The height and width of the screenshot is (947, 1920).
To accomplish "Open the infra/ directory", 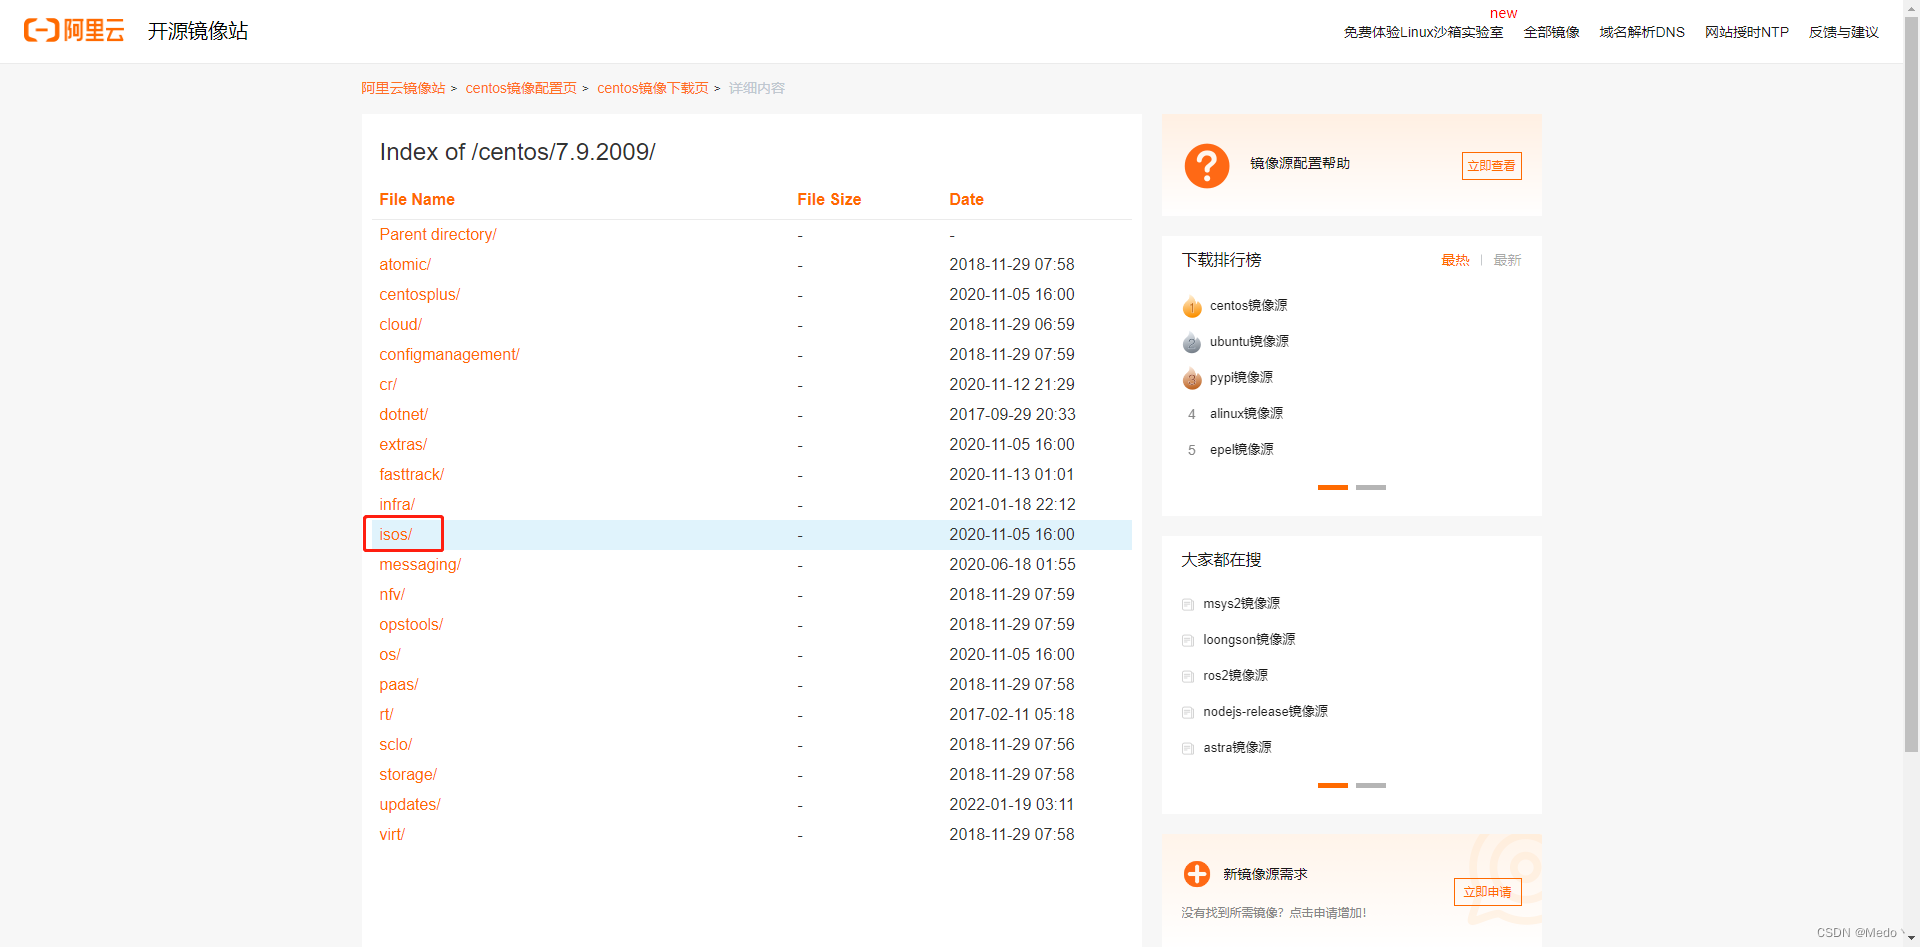I will (x=397, y=504).
